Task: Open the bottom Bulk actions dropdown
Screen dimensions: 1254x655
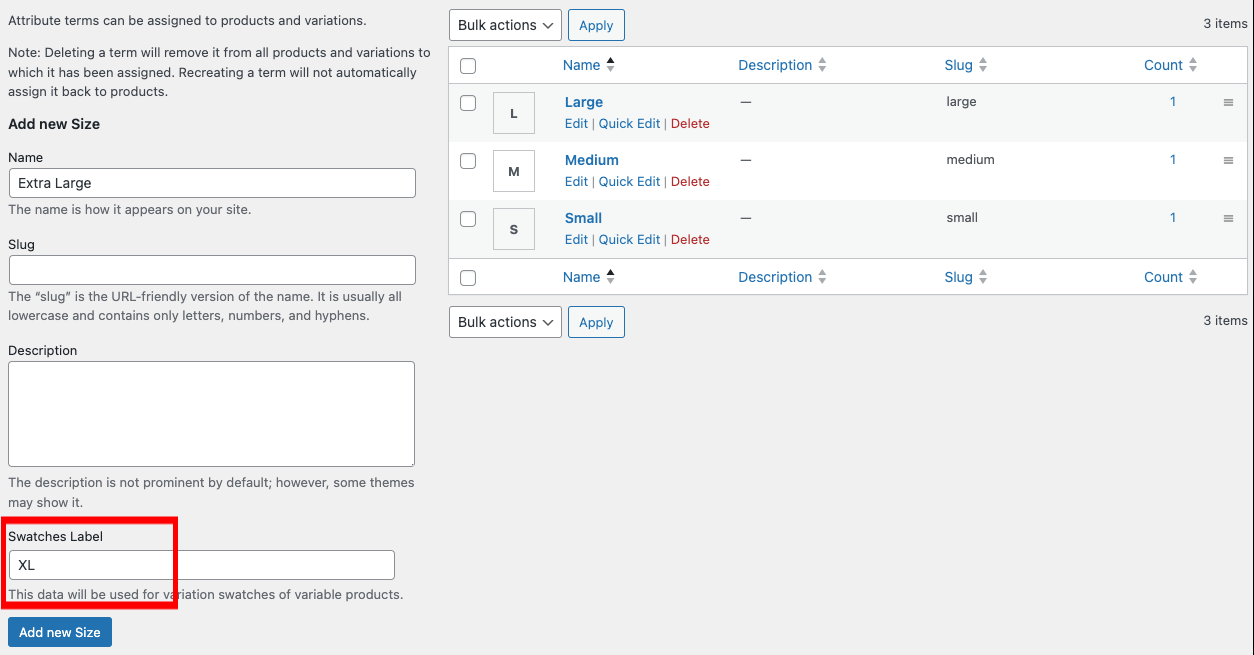Action: click(505, 322)
